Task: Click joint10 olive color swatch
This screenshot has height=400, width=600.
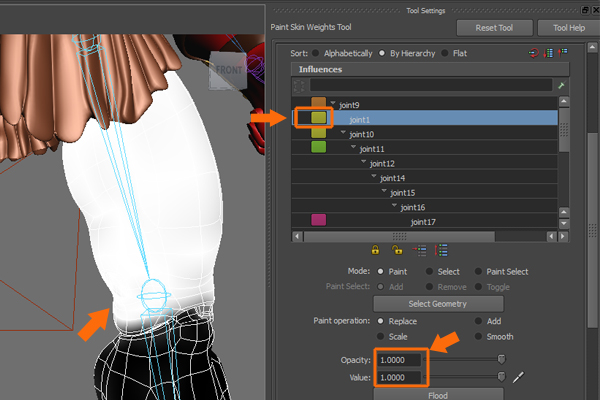Action: [x=318, y=132]
